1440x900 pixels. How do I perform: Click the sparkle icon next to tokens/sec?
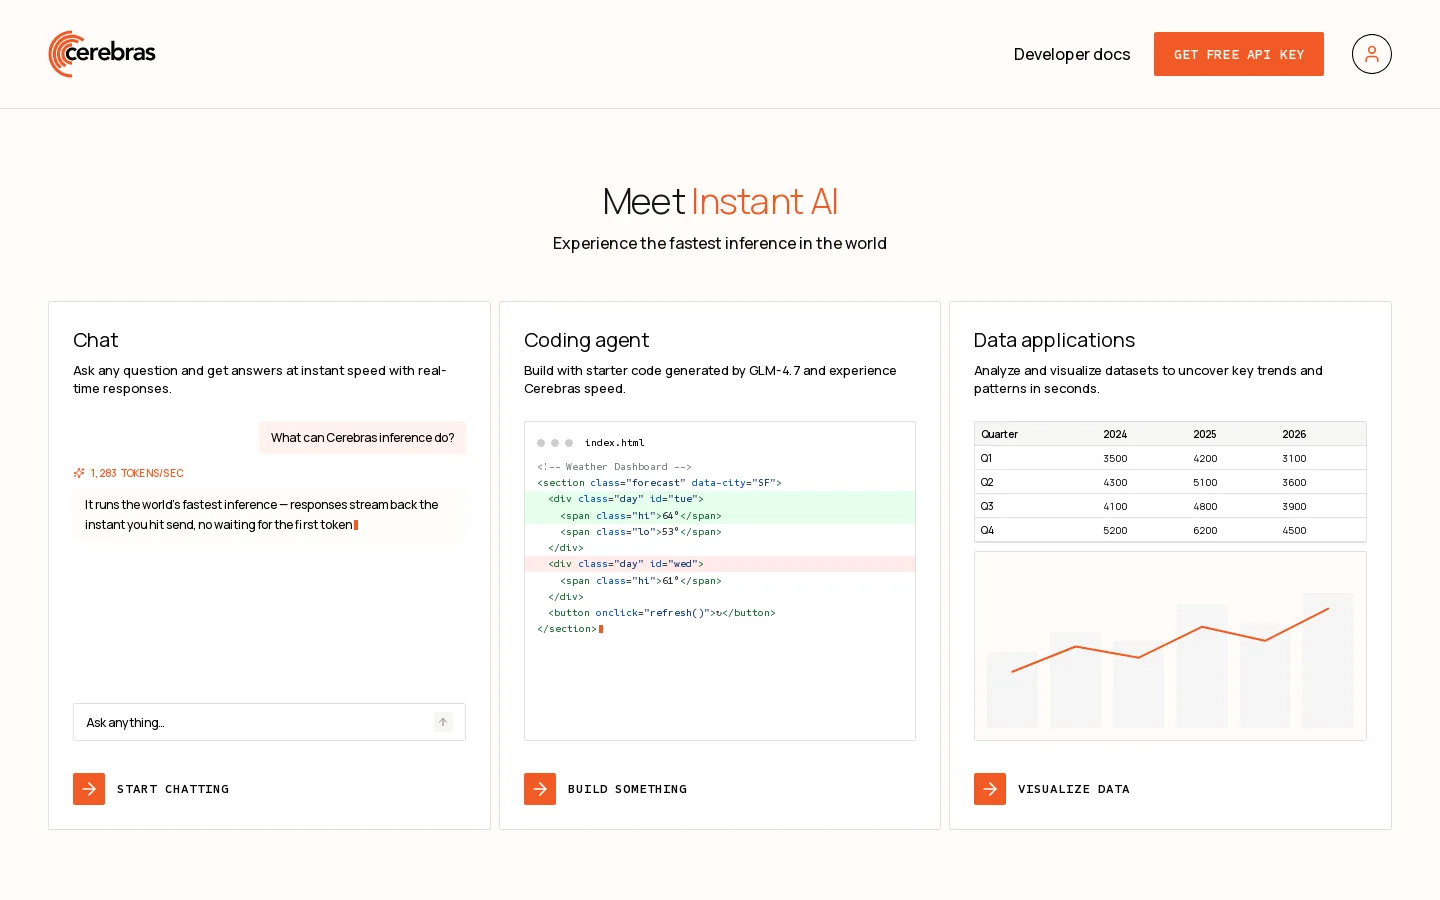coord(79,473)
